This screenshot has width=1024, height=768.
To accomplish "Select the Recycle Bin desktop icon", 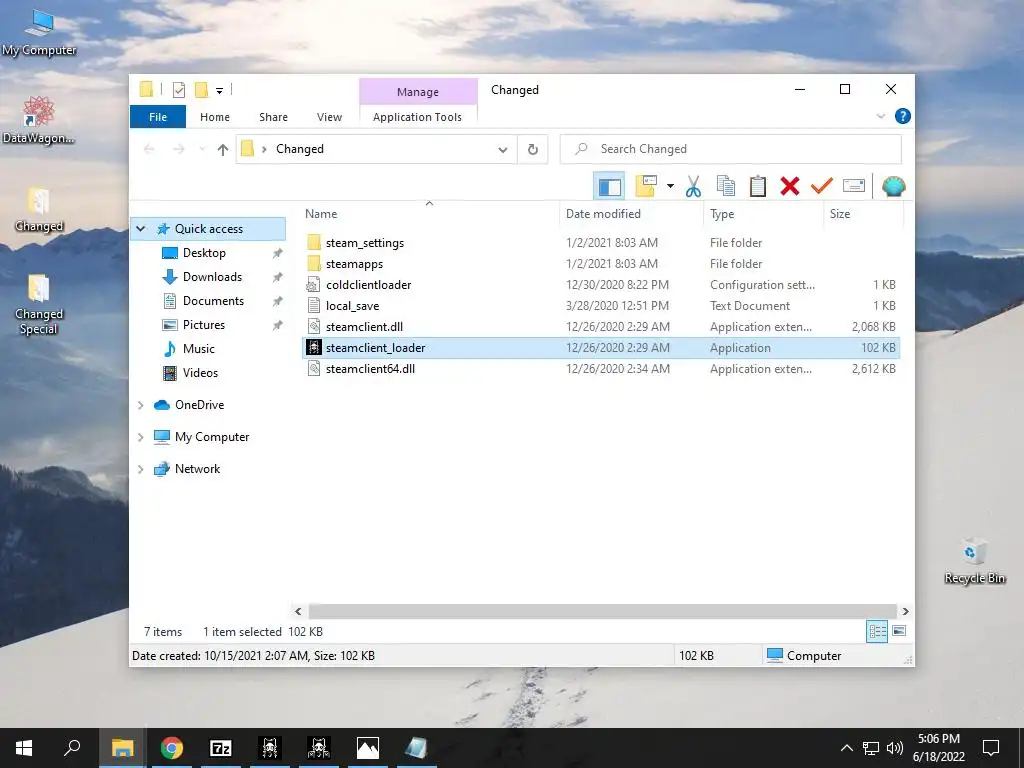I will 974,561.
